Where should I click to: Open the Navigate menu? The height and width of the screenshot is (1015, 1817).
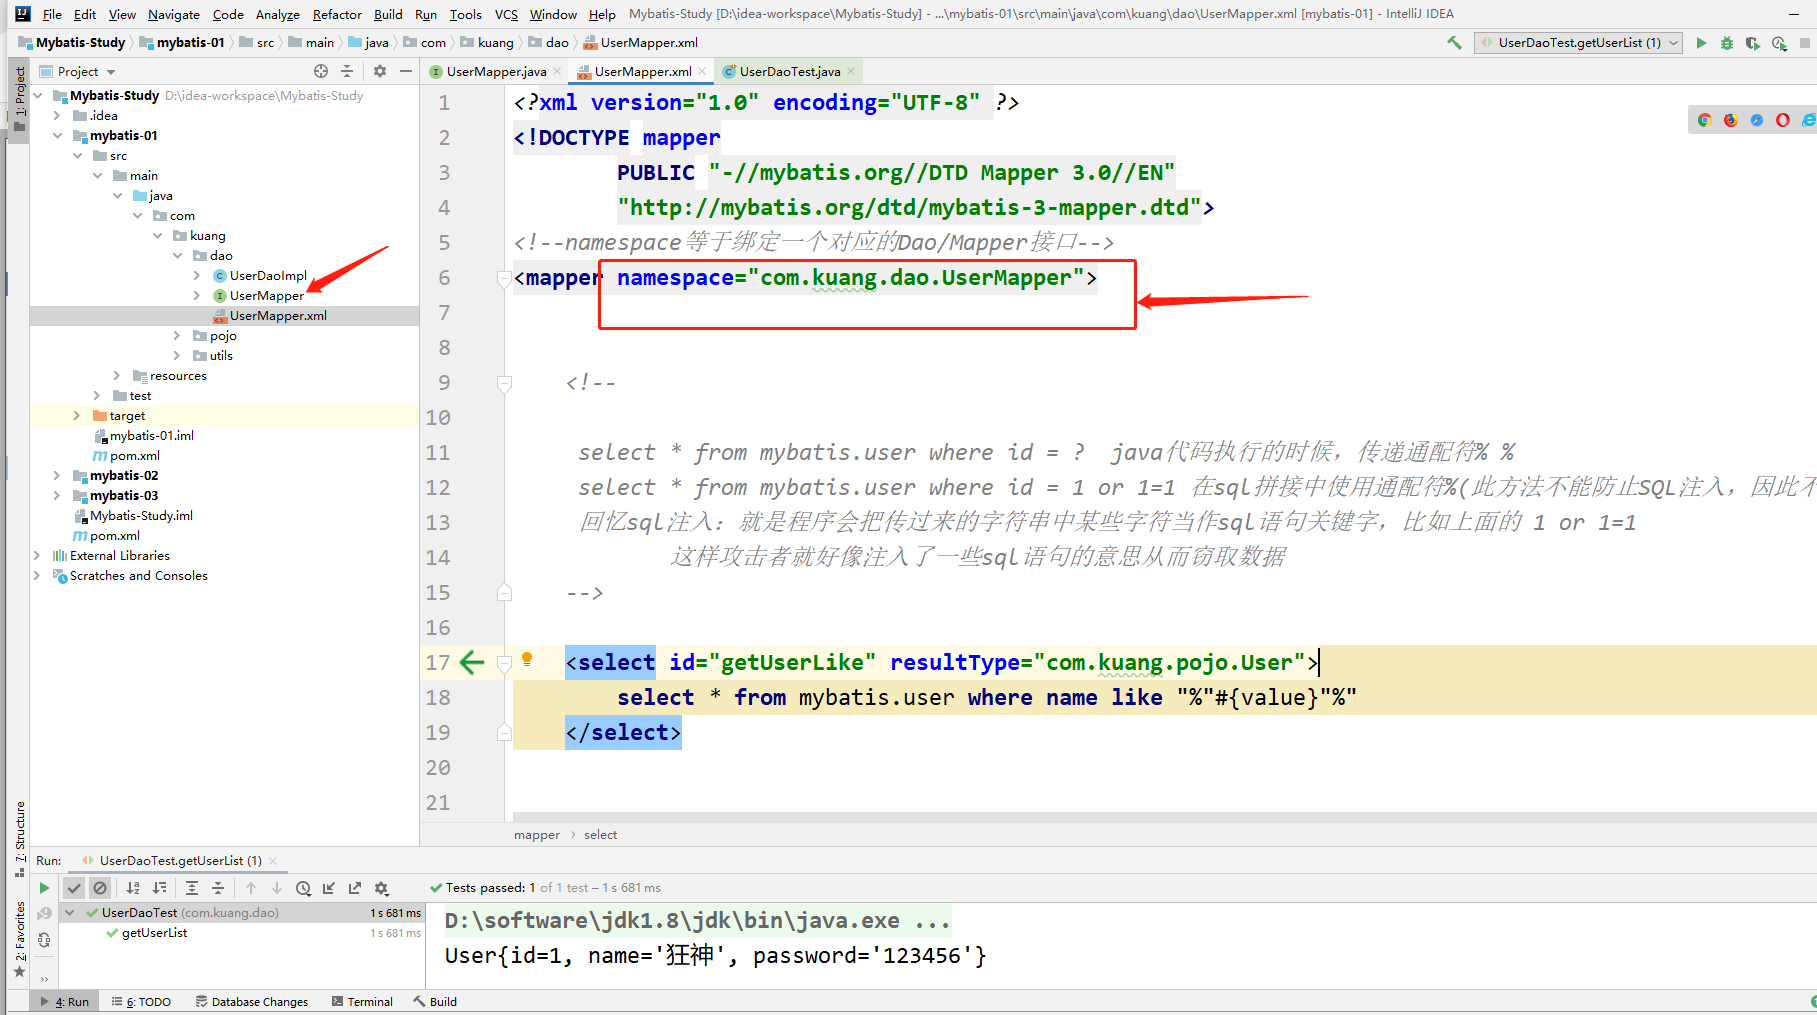pyautogui.click(x=174, y=14)
